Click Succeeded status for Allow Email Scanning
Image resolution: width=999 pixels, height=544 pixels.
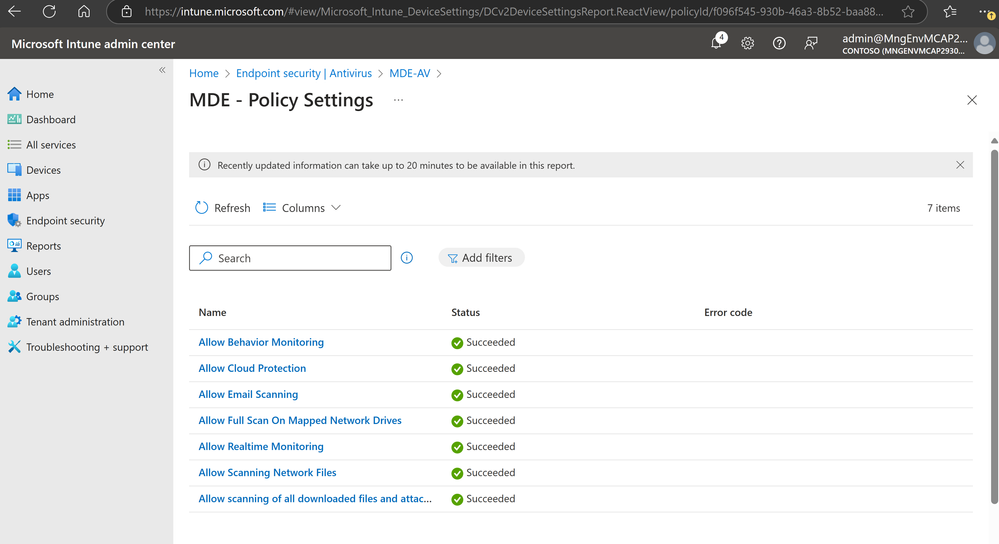(x=484, y=394)
